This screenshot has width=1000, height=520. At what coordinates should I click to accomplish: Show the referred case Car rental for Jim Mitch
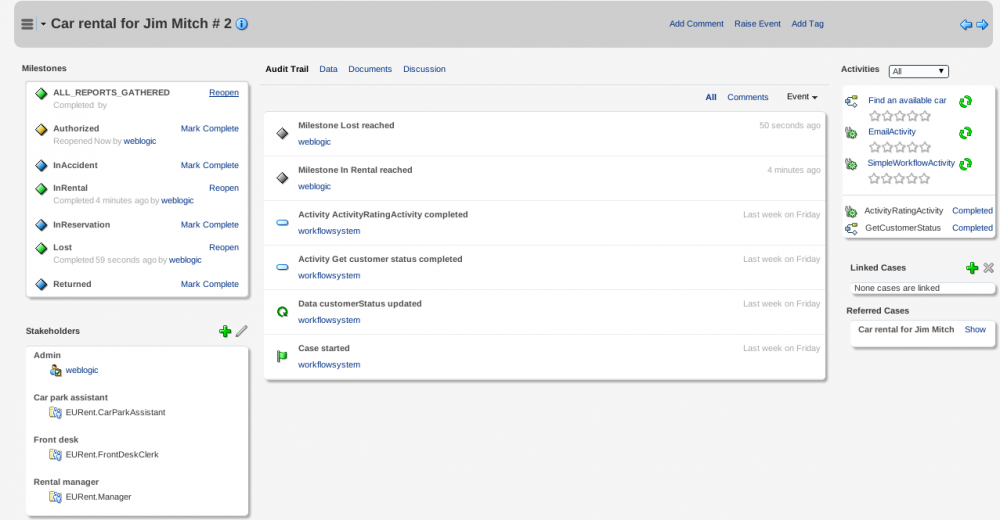pos(975,329)
